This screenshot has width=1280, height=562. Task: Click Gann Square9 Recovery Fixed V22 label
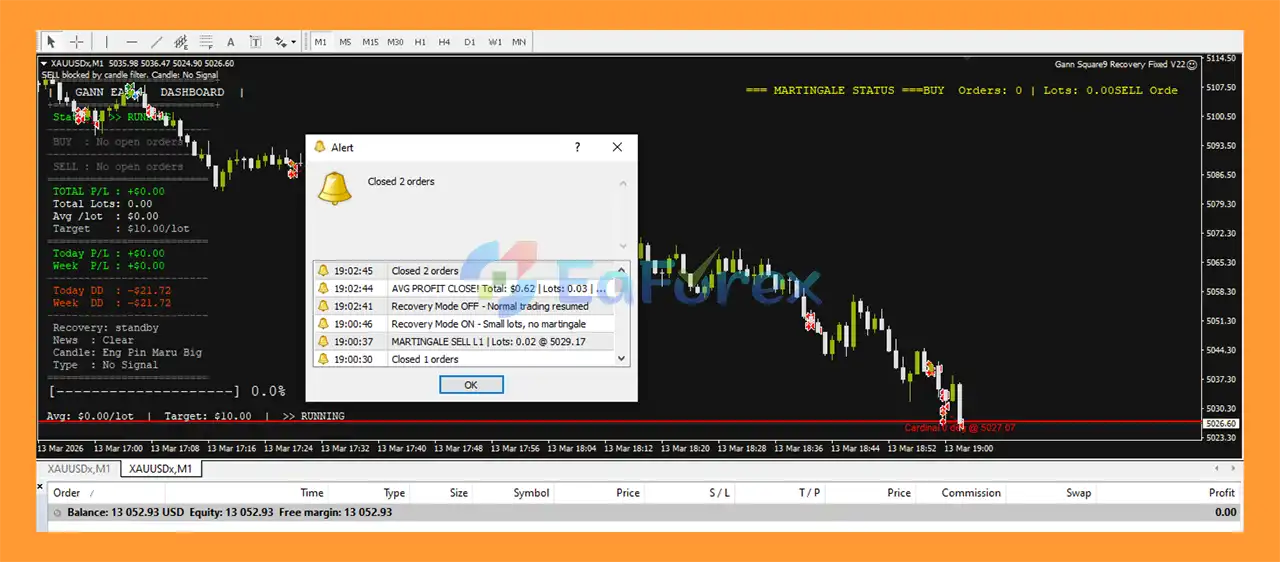coord(1118,64)
